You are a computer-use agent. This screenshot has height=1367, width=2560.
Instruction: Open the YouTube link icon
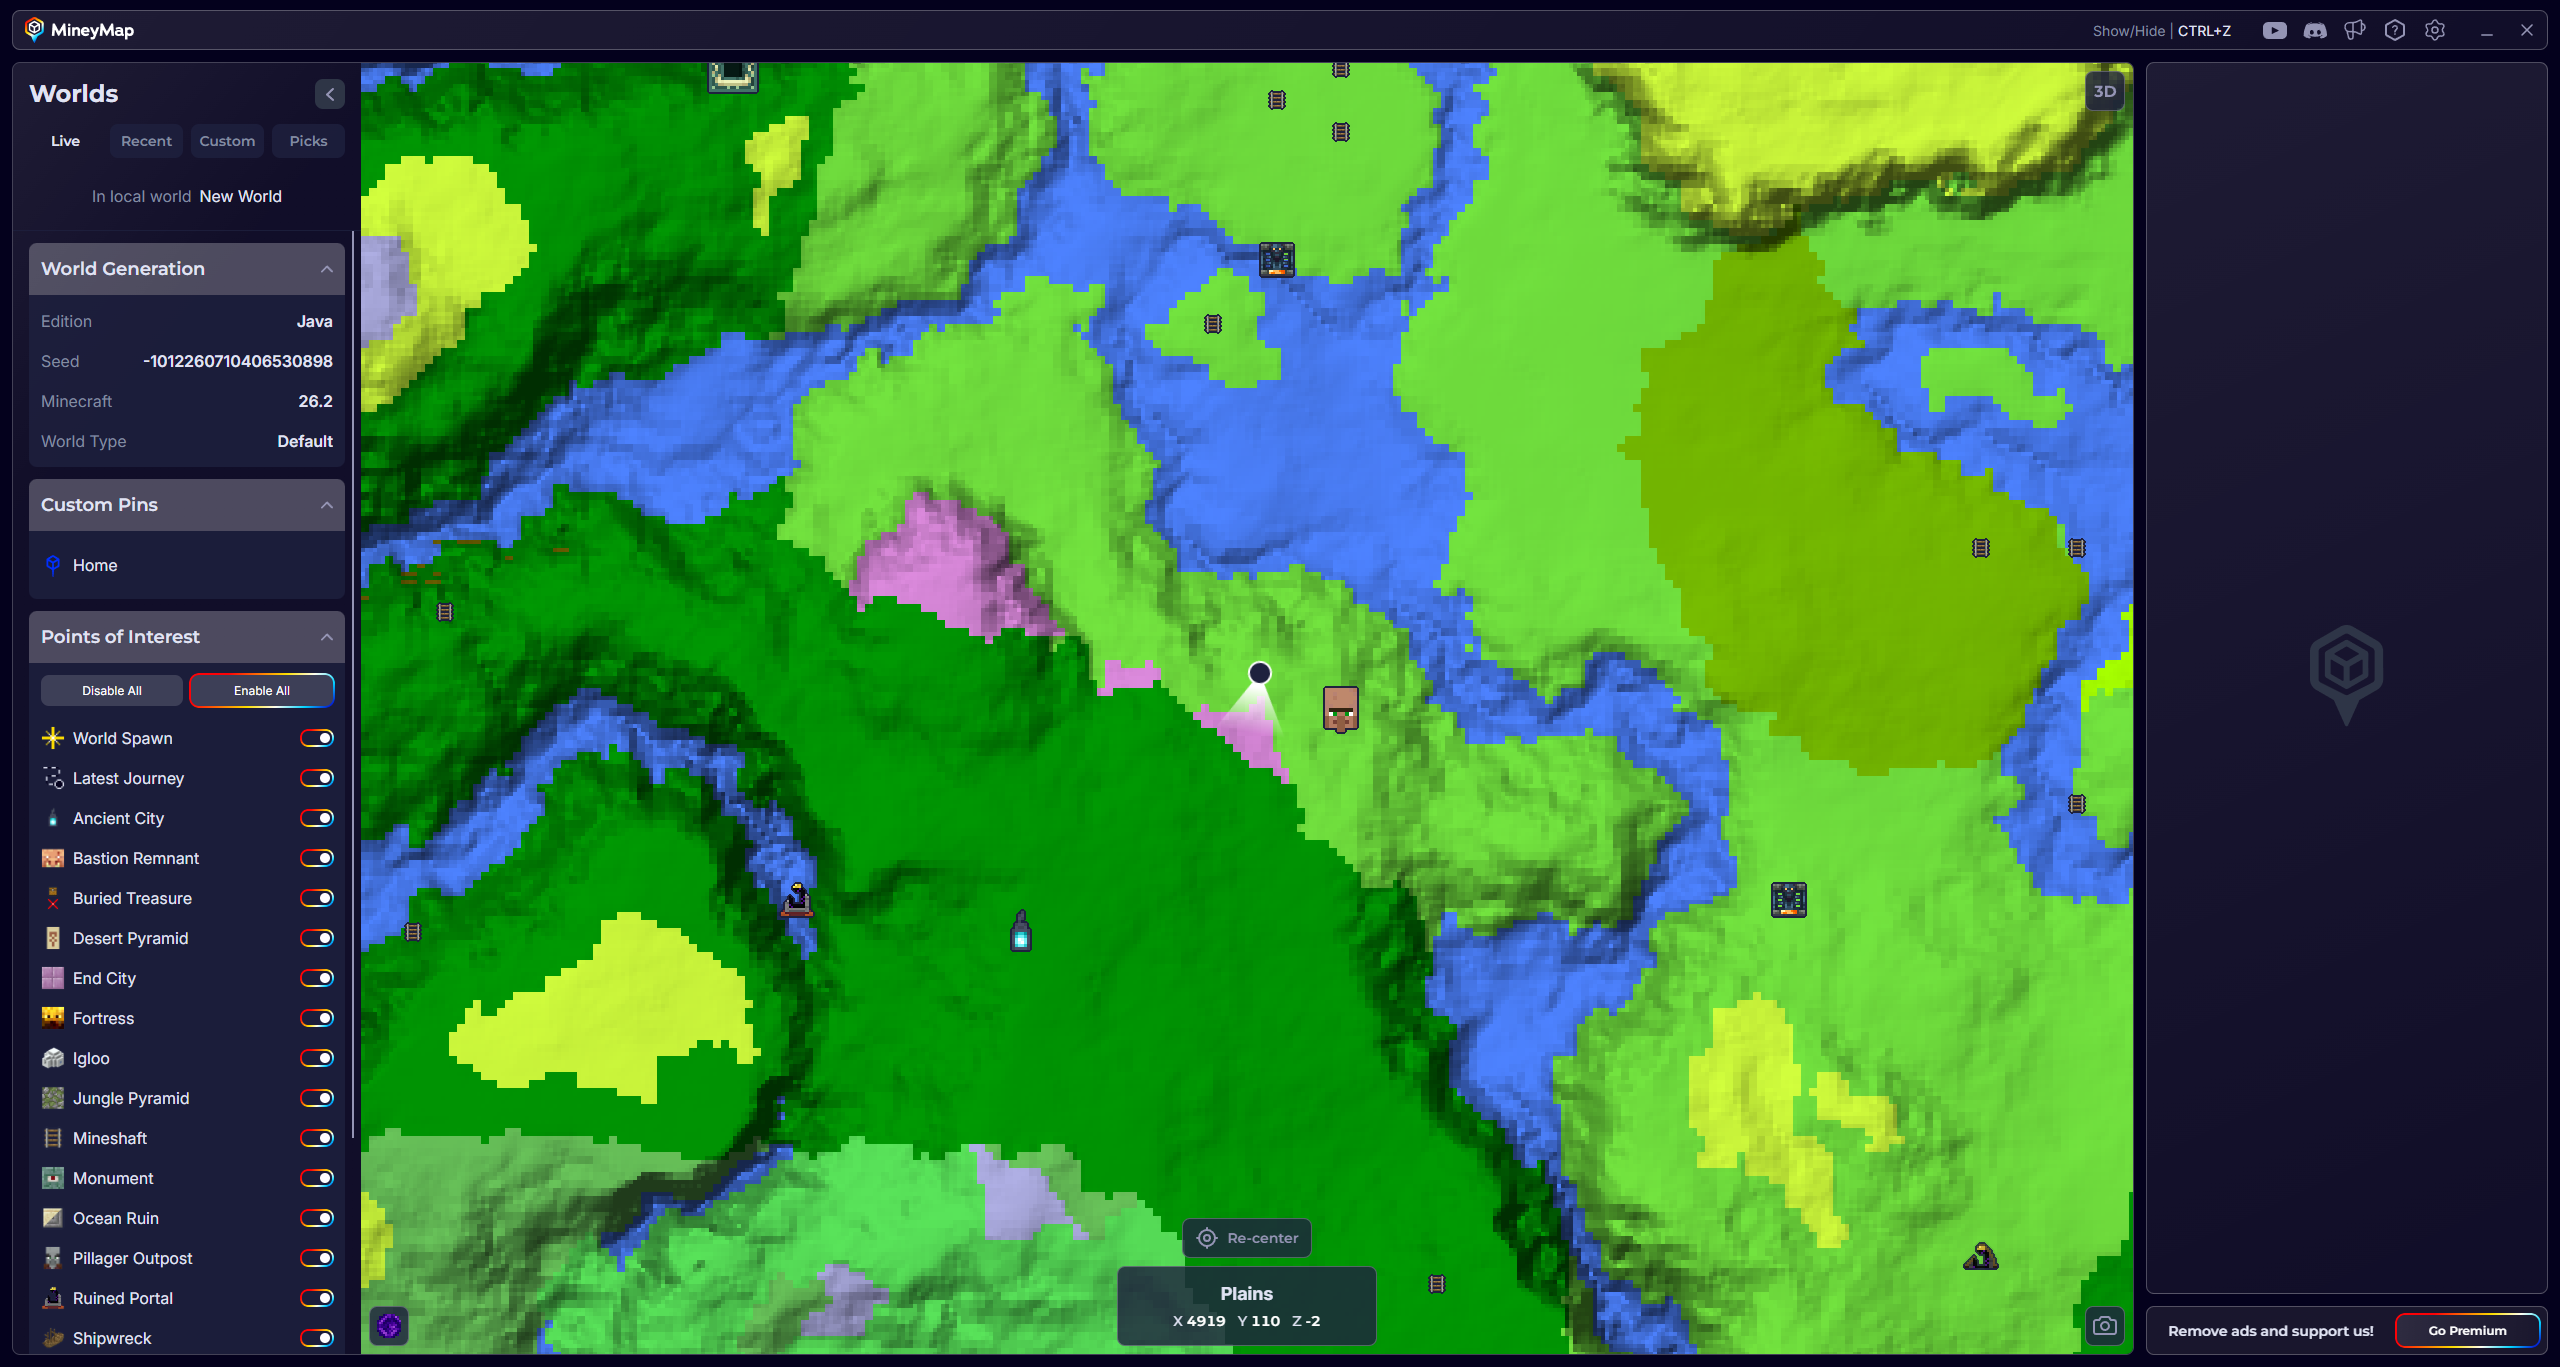coord(2274,31)
